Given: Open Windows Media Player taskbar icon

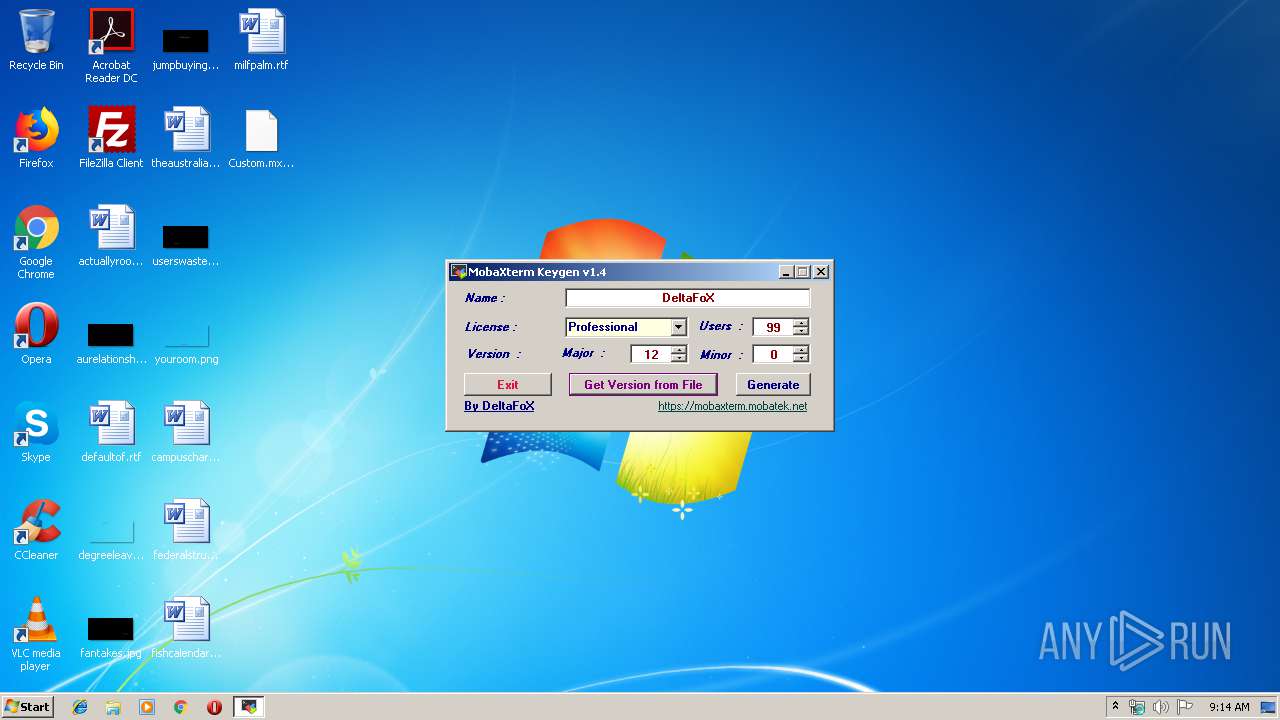Looking at the screenshot, I should click(147, 707).
